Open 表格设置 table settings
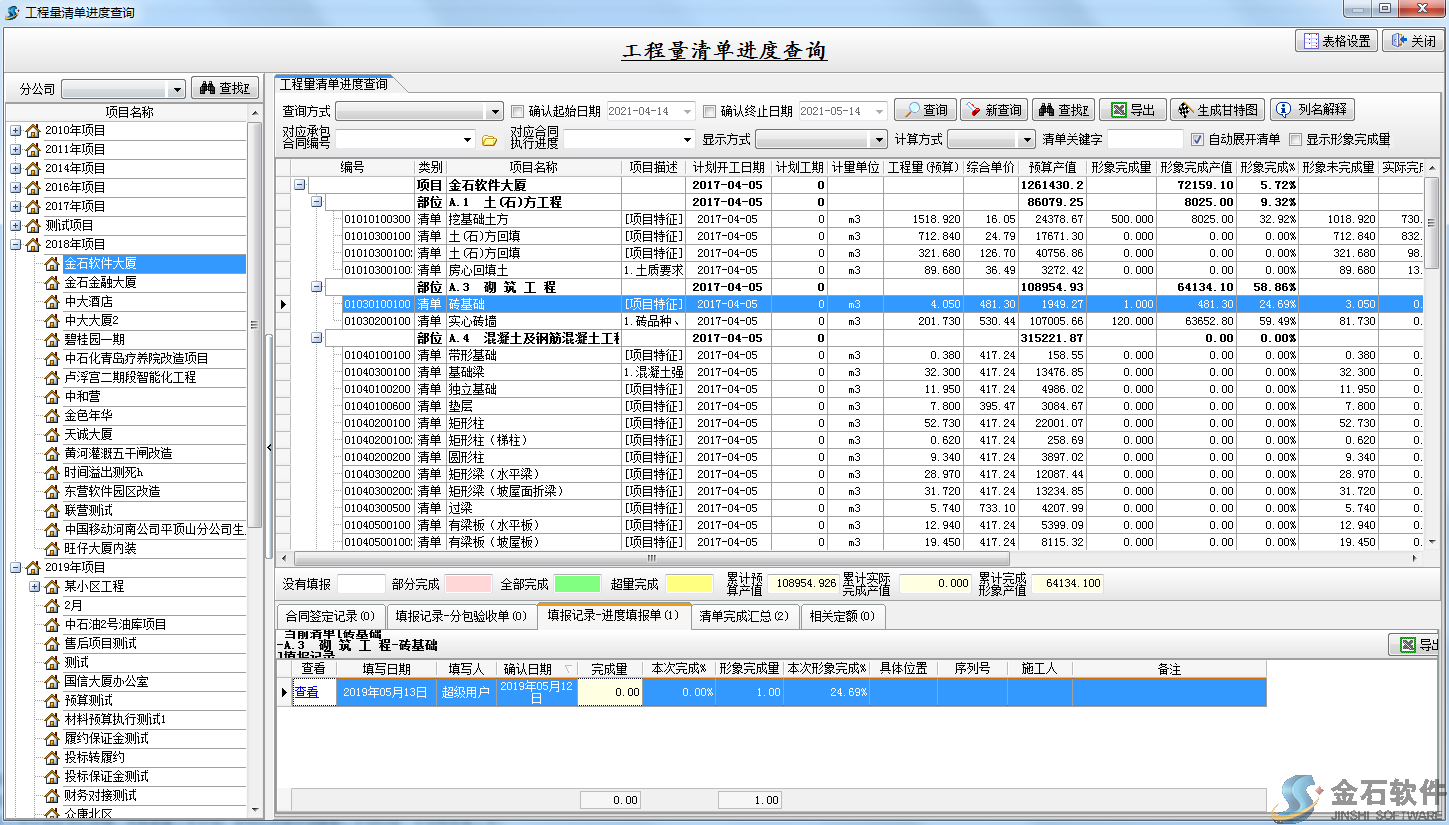Viewport: 1449px width, 825px height. (x=1335, y=41)
